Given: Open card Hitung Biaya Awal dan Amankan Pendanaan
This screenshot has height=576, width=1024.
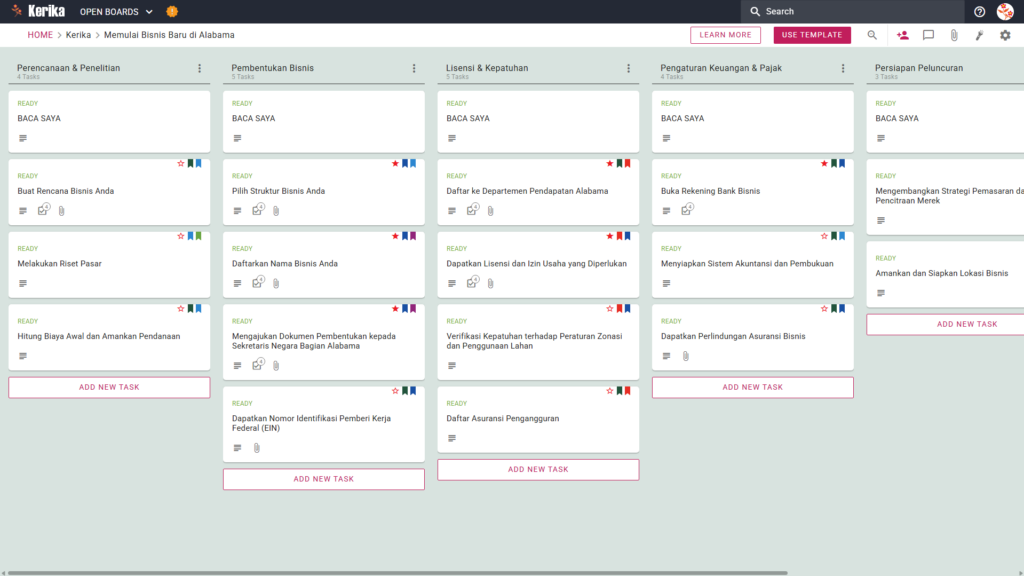Looking at the screenshot, I should tap(109, 337).
